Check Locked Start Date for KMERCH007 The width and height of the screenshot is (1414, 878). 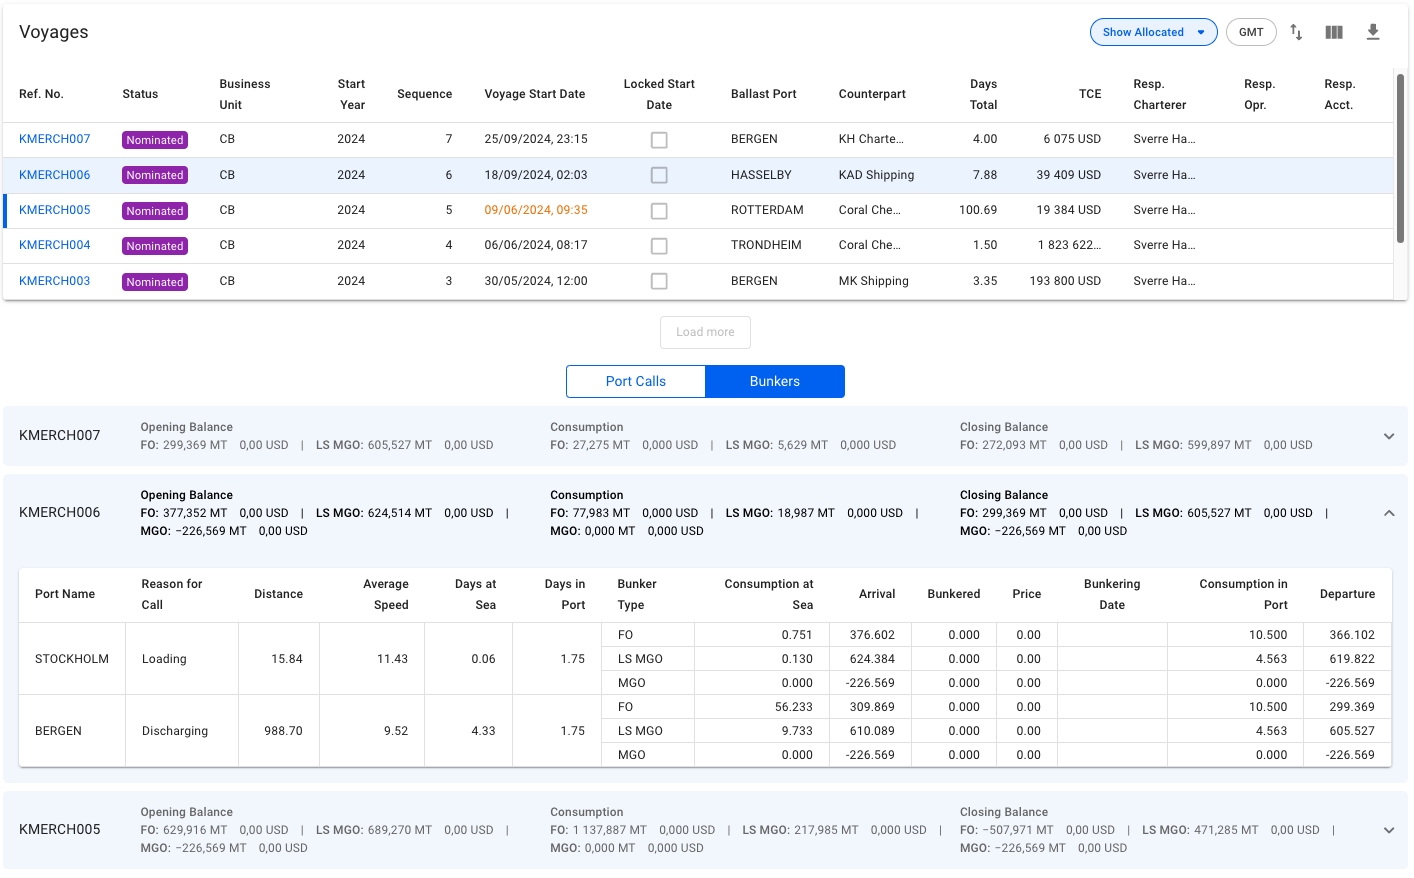click(659, 140)
